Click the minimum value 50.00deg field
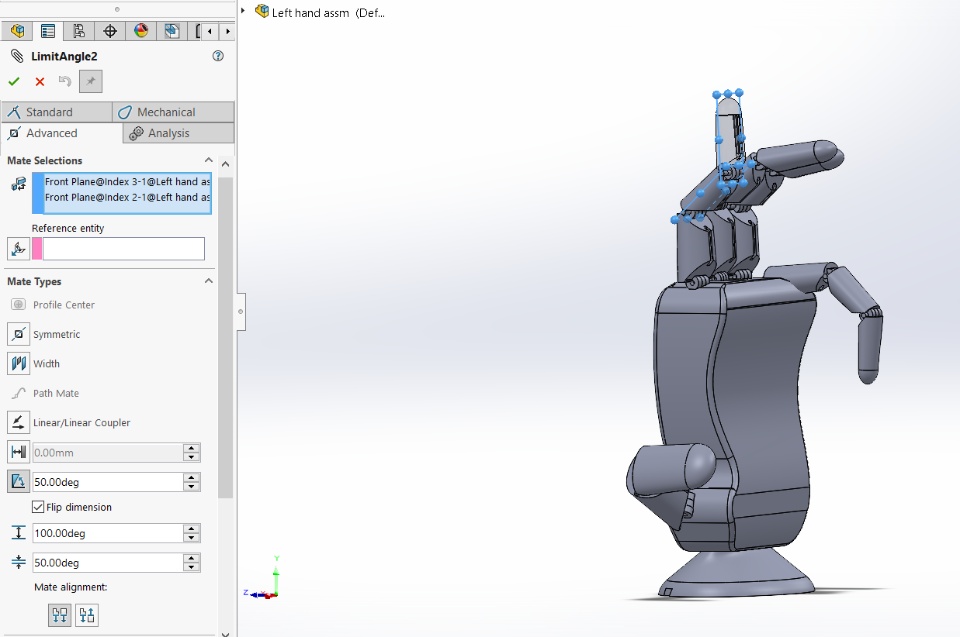The image size is (960, 637). (107, 562)
